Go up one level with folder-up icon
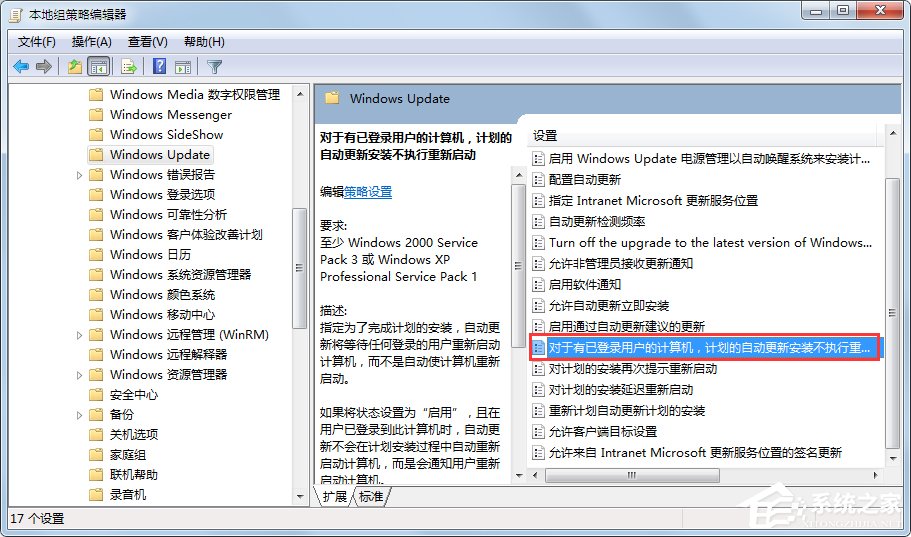 74,67
